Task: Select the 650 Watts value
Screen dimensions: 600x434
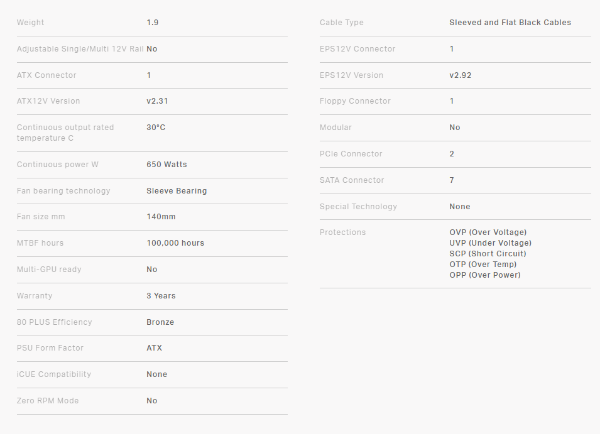Action: [x=167, y=164]
